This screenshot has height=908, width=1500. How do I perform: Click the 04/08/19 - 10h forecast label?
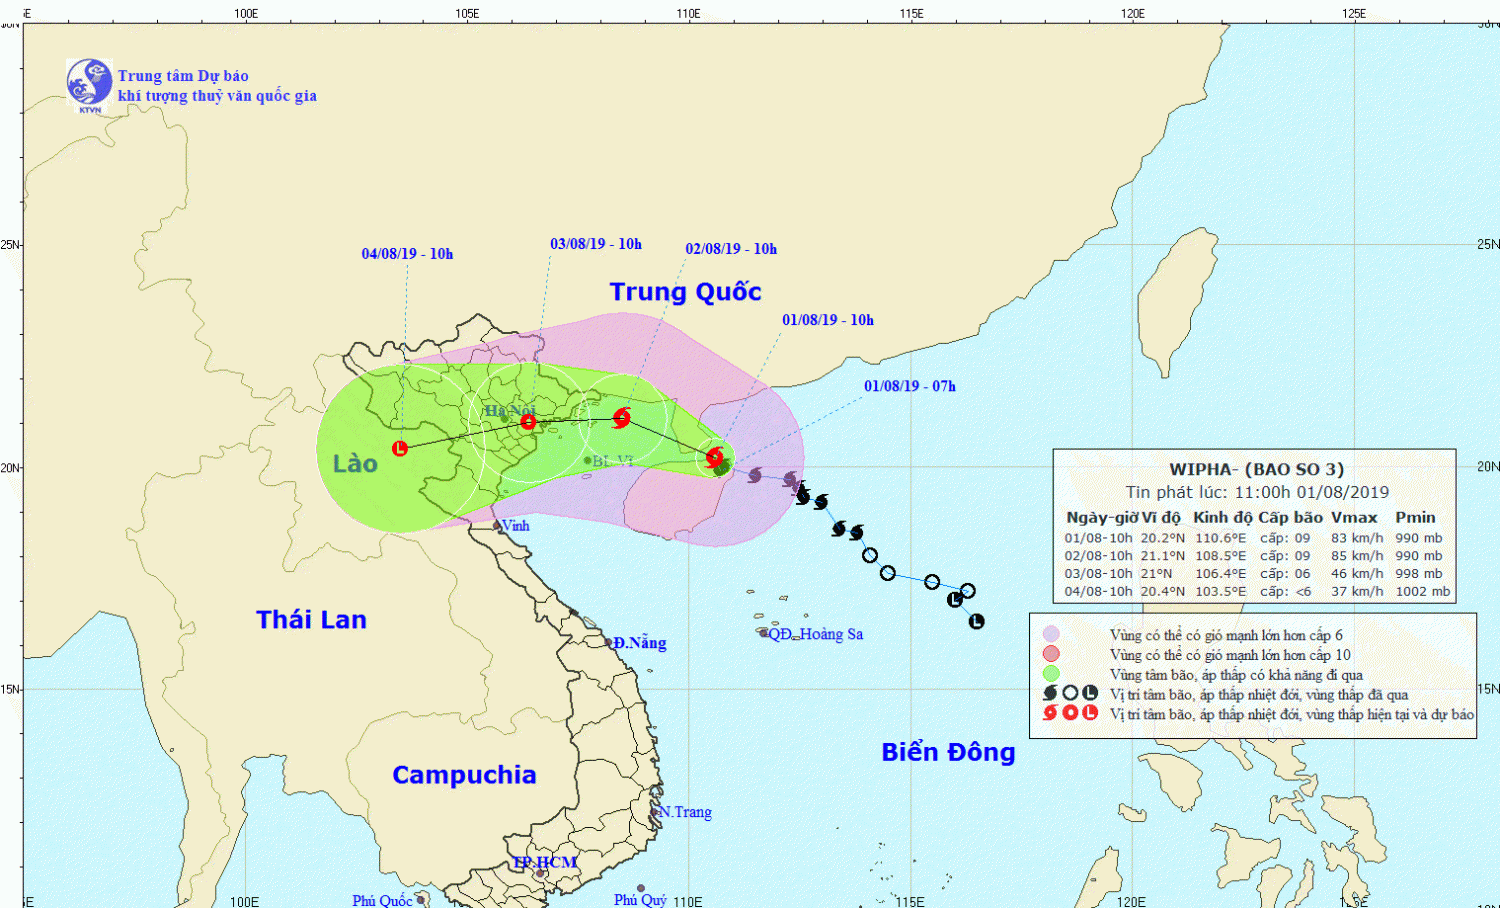tap(407, 254)
